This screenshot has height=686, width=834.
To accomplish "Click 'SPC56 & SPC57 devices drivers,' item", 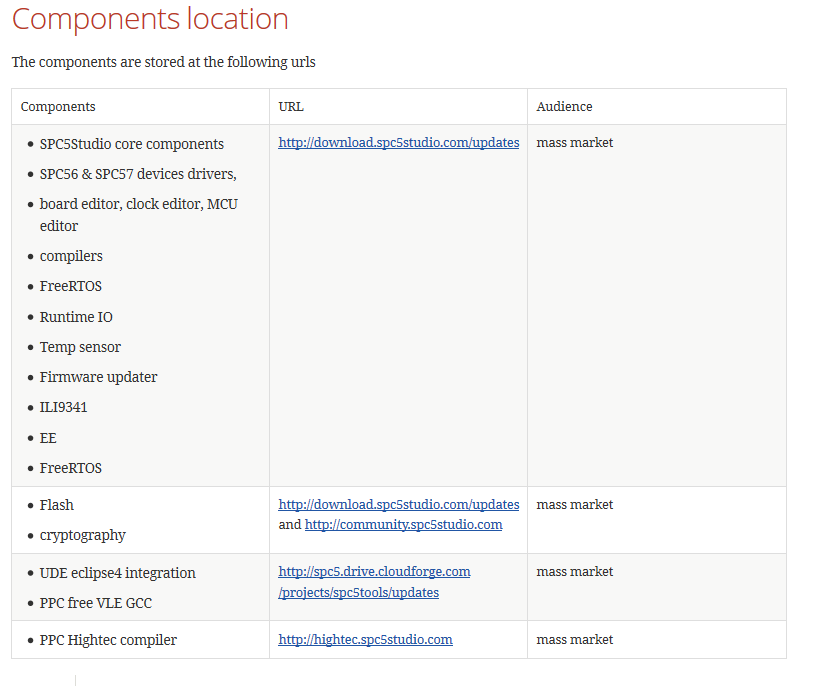I will (x=138, y=174).
